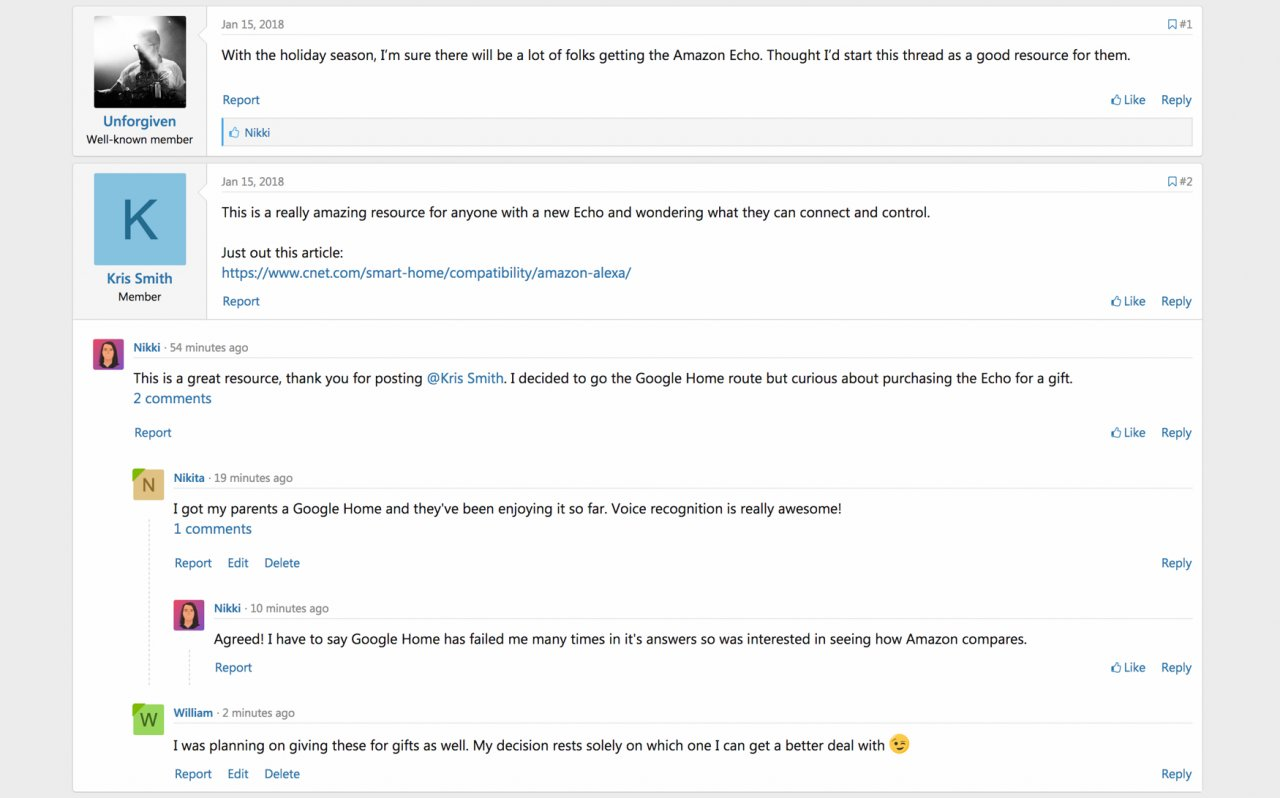
Task: Report Unforgiven's first post
Action: [x=241, y=100]
